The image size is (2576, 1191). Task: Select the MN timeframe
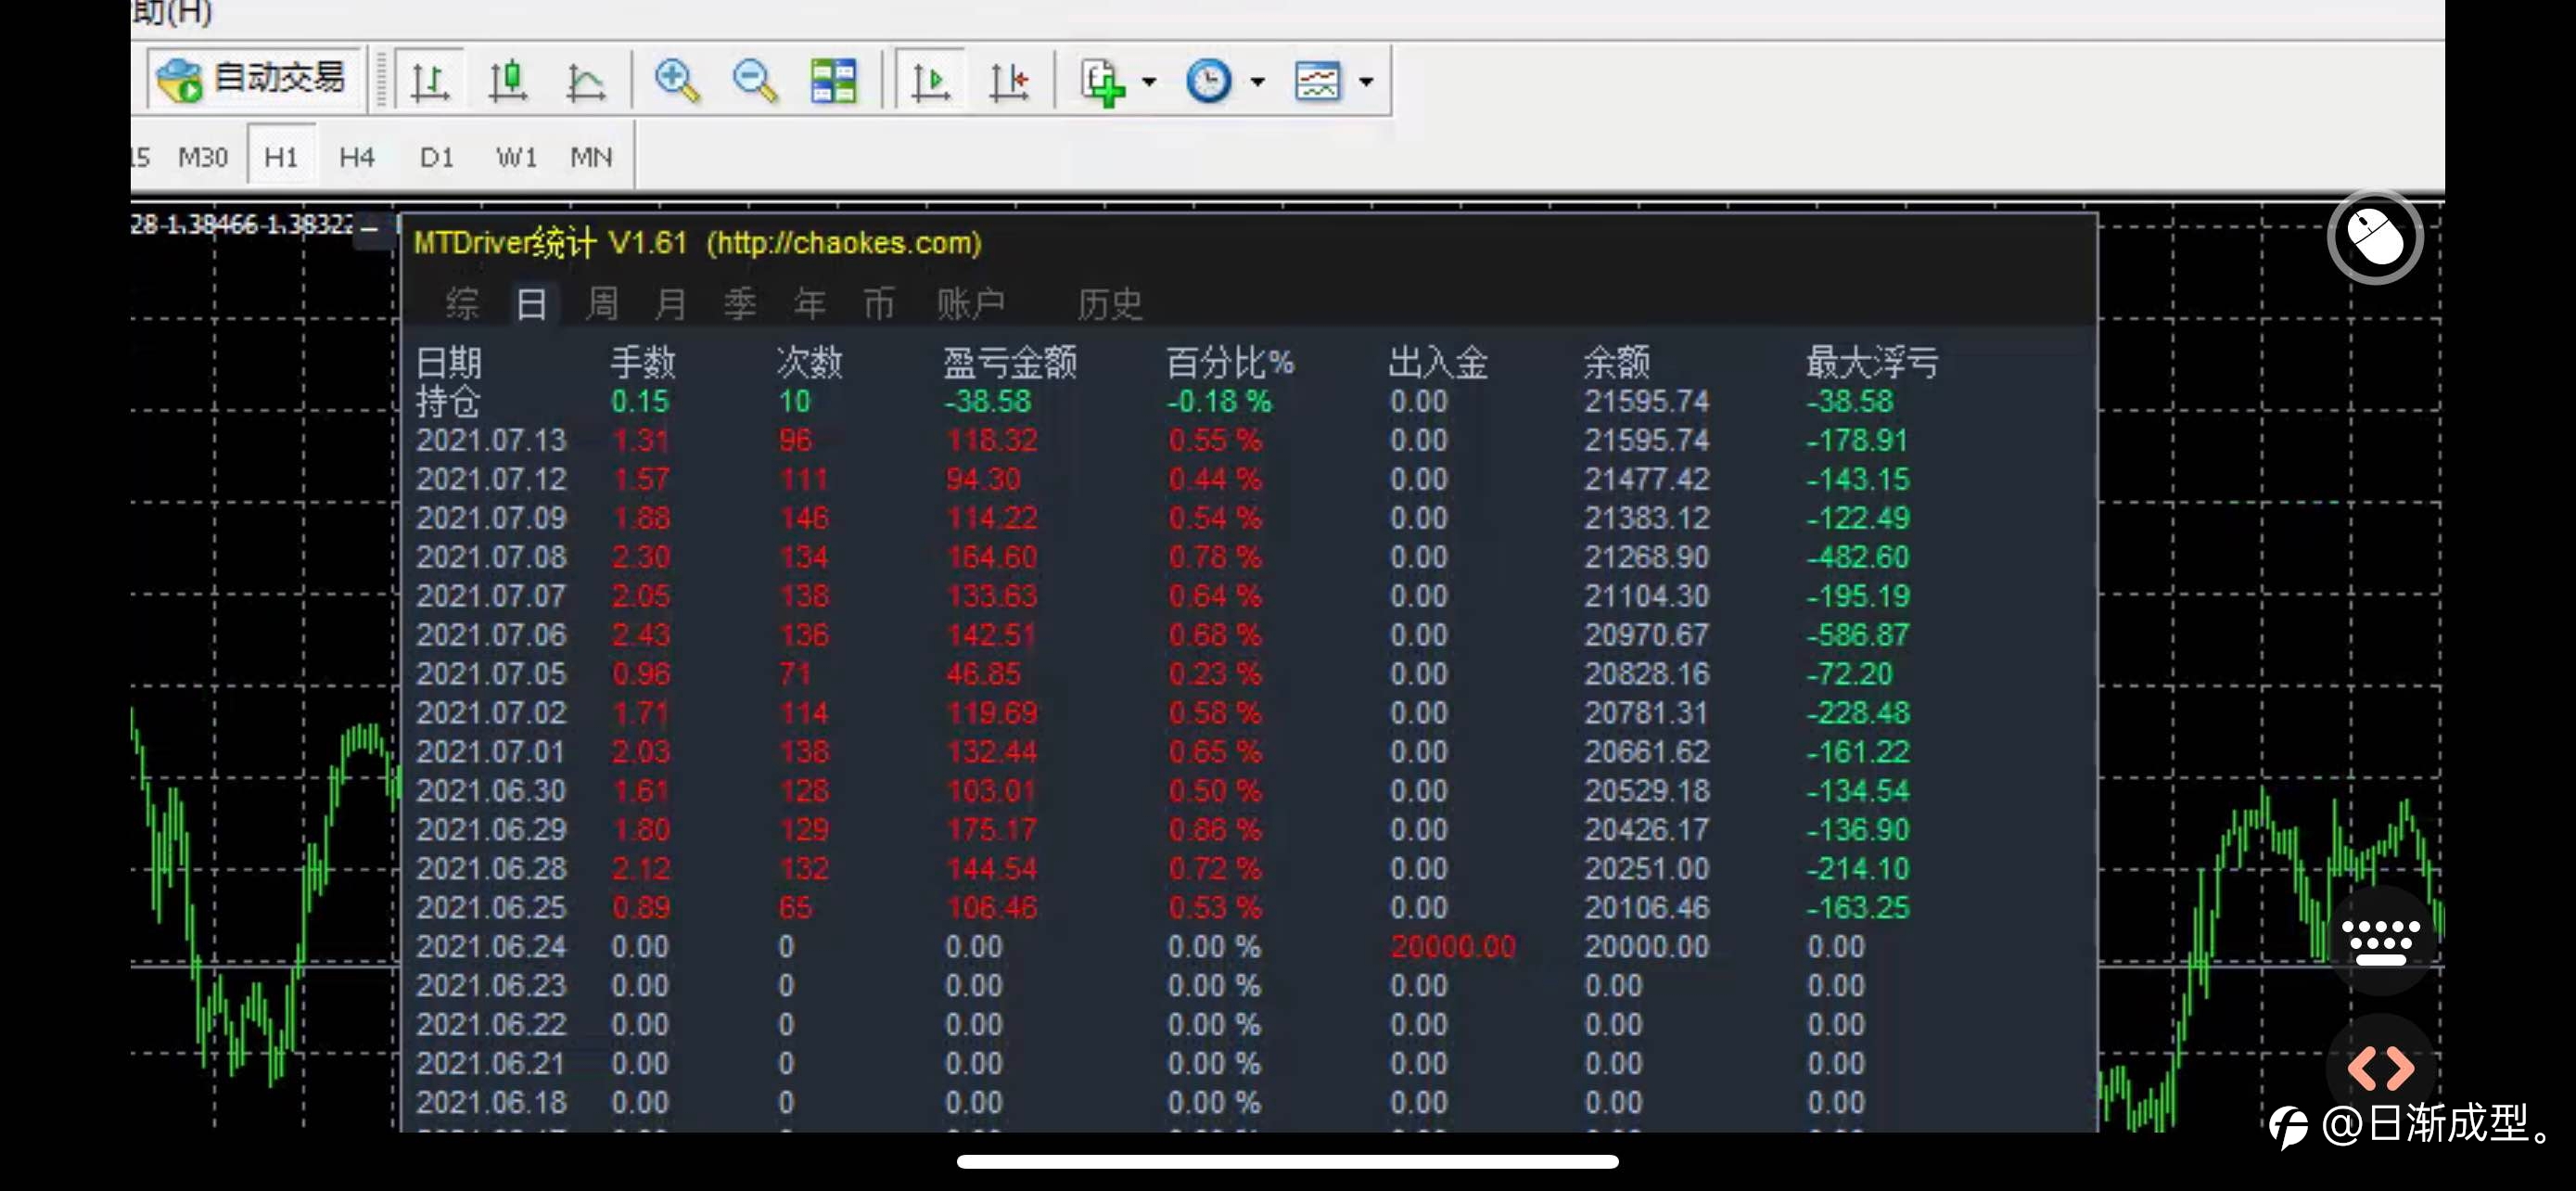click(x=591, y=157)
